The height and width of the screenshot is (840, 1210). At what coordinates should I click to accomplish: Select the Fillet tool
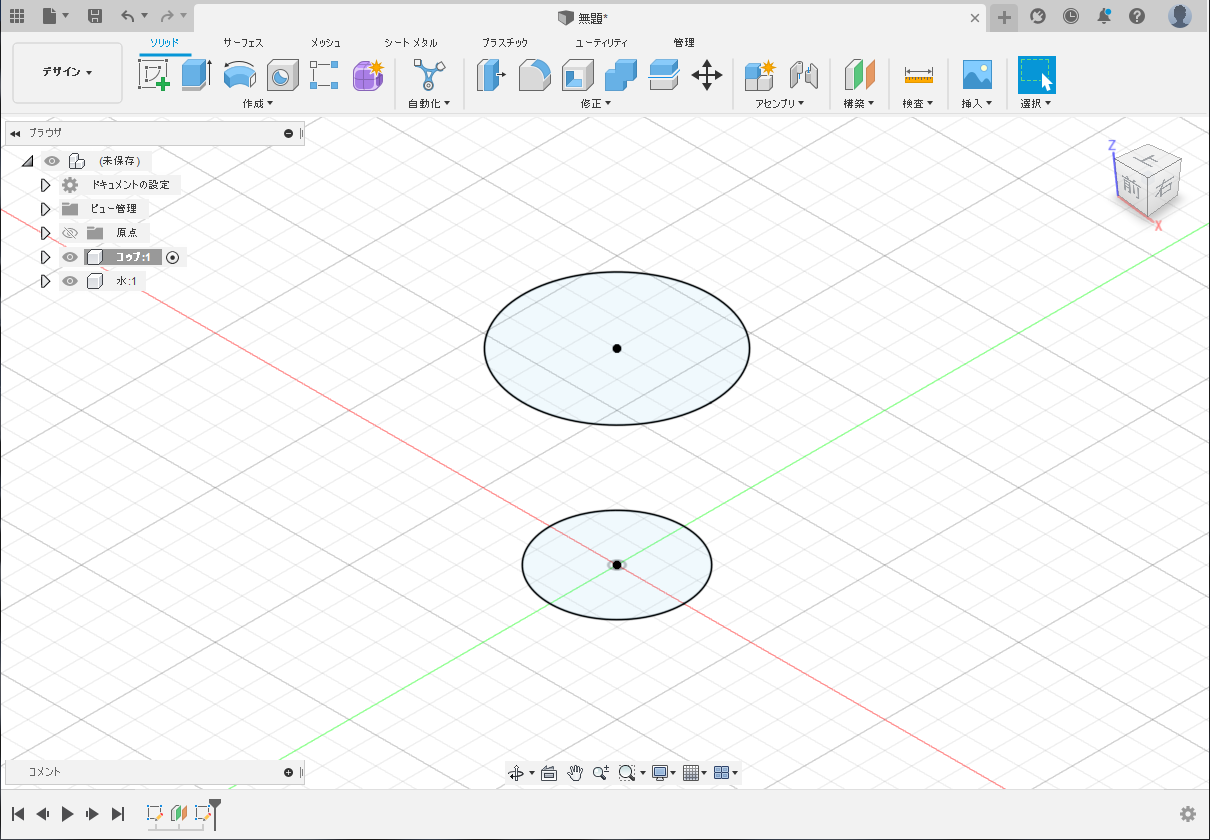535,75
